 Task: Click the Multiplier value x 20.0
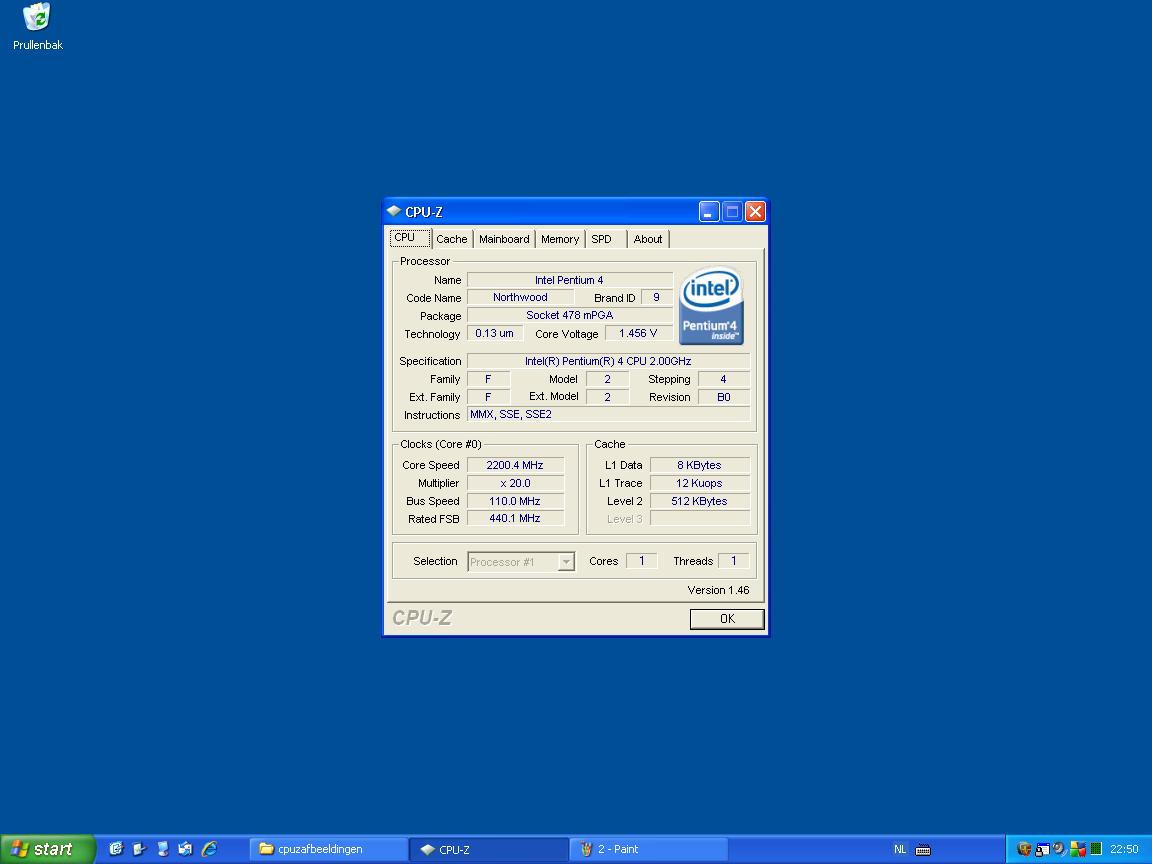coord(515,483)
